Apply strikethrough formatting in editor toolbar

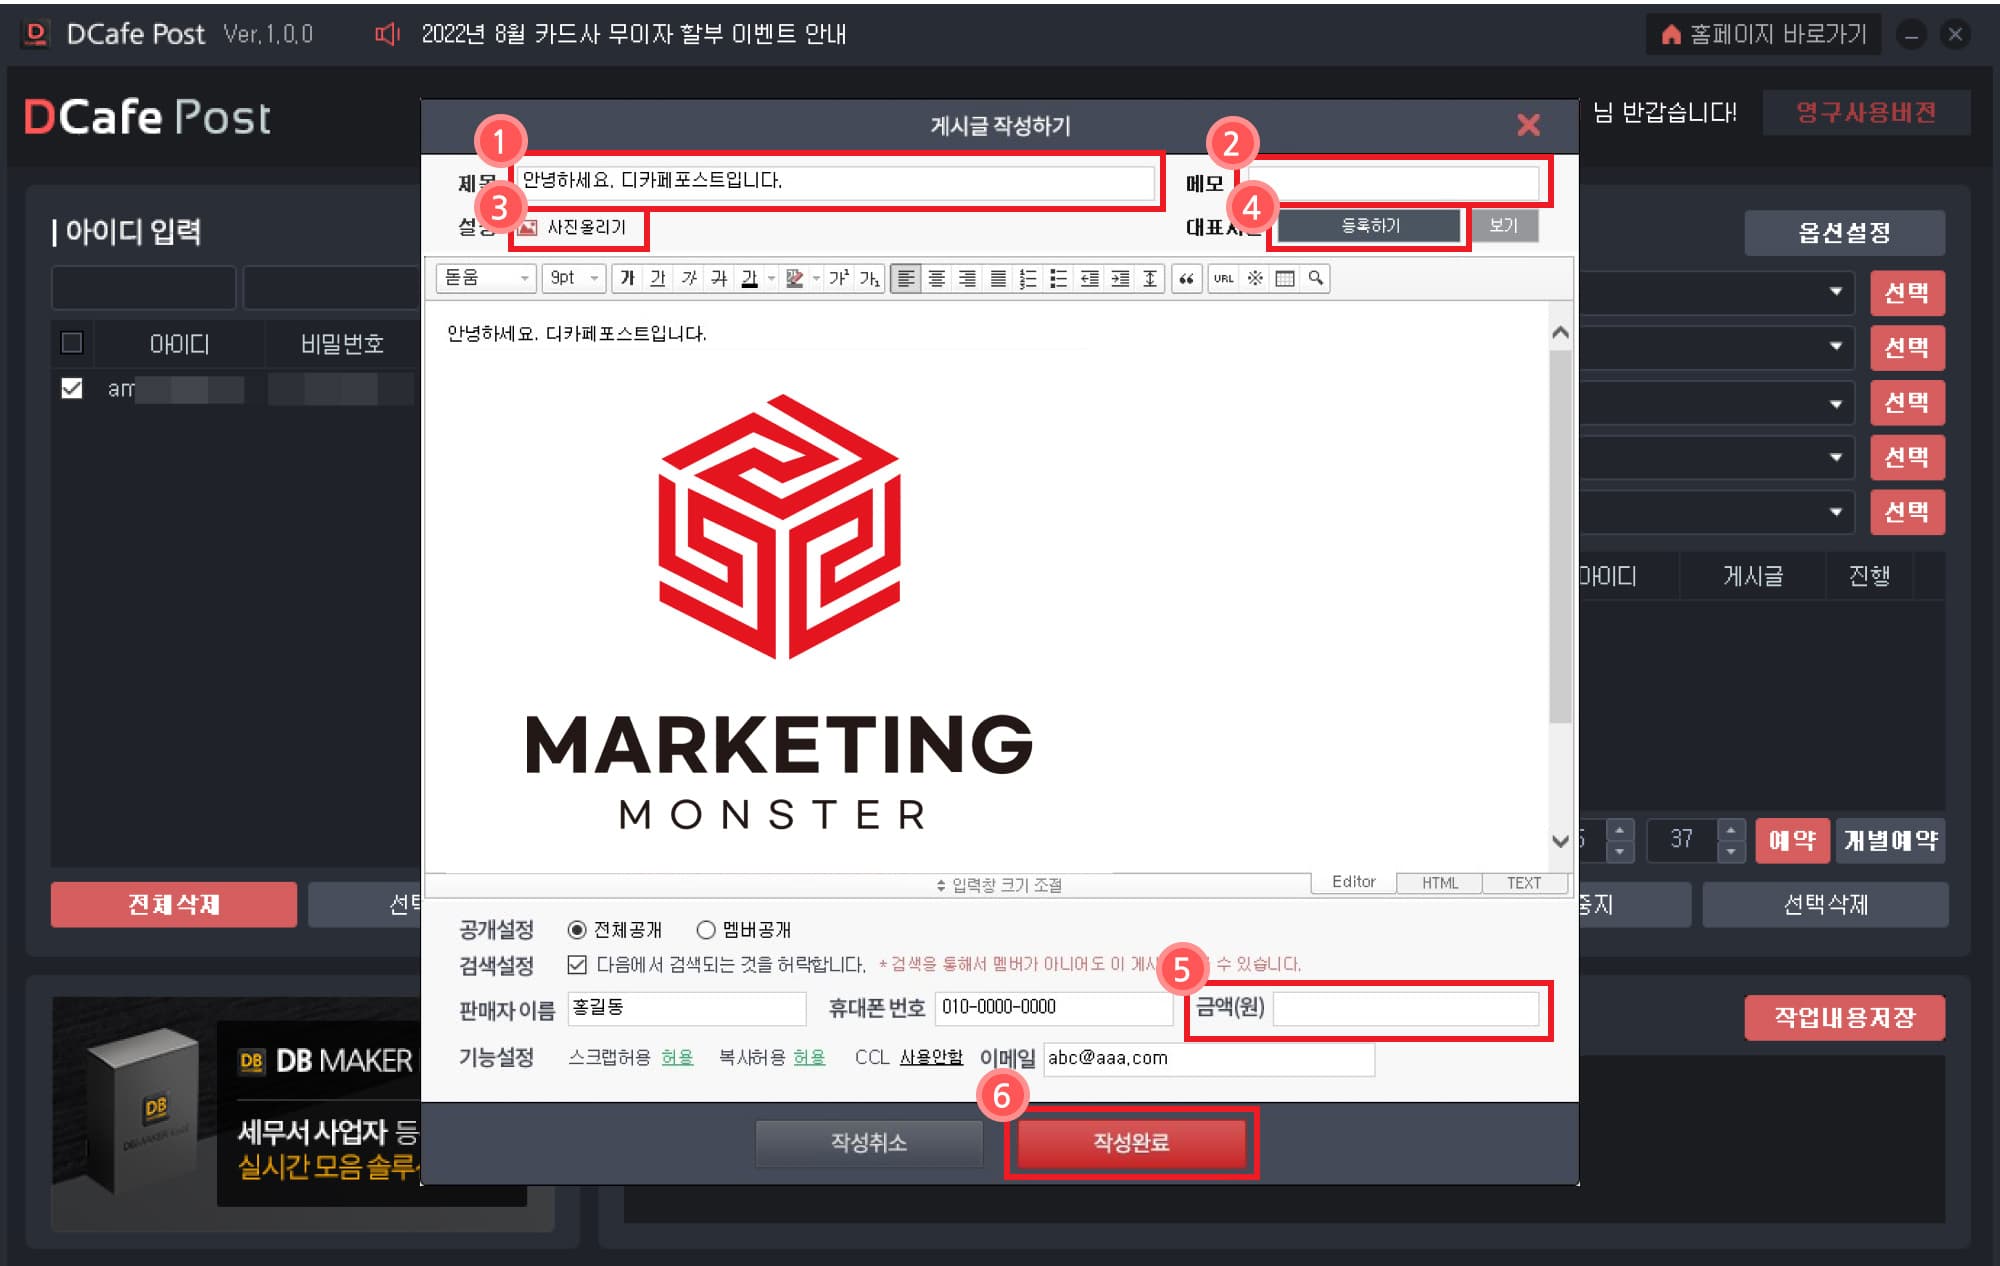click(x=719, y=278)
